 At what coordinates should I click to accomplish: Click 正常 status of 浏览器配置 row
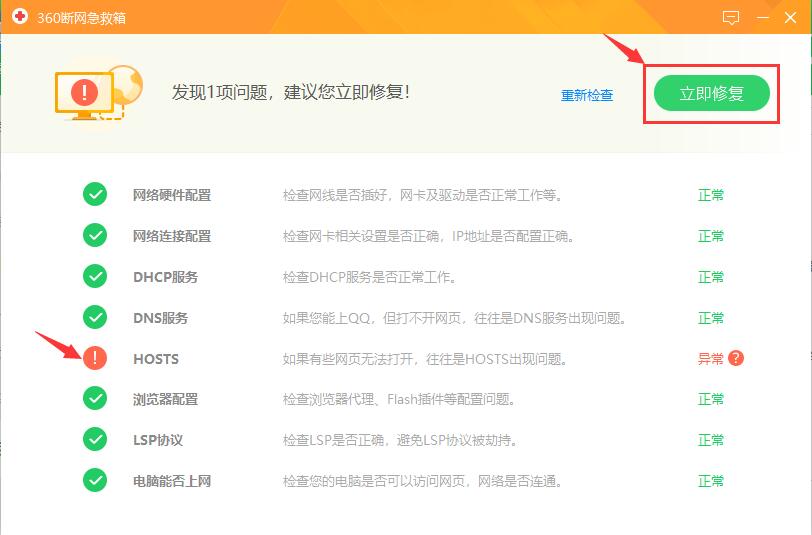click(710, 399)
